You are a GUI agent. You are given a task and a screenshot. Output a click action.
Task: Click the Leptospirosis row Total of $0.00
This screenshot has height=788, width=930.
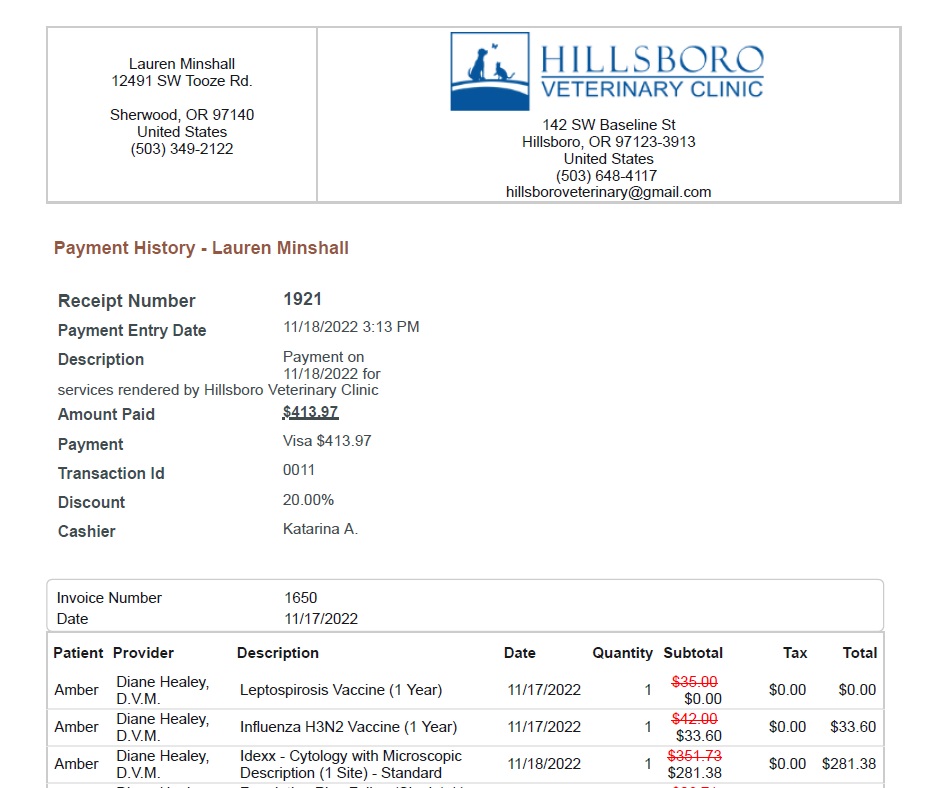point(857,690)
